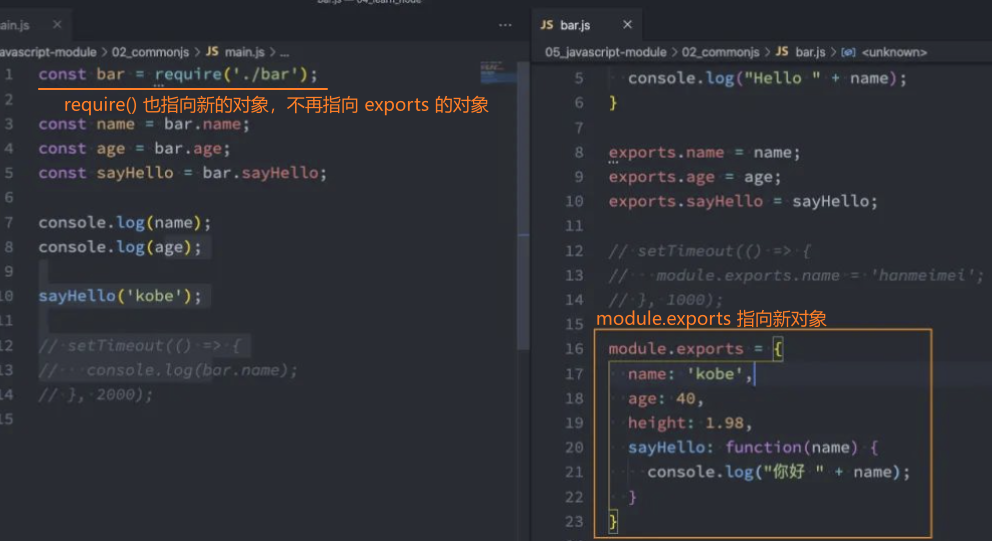
Task: Click main.js breadcrumb ellipsis item
Action: [284, 51]
